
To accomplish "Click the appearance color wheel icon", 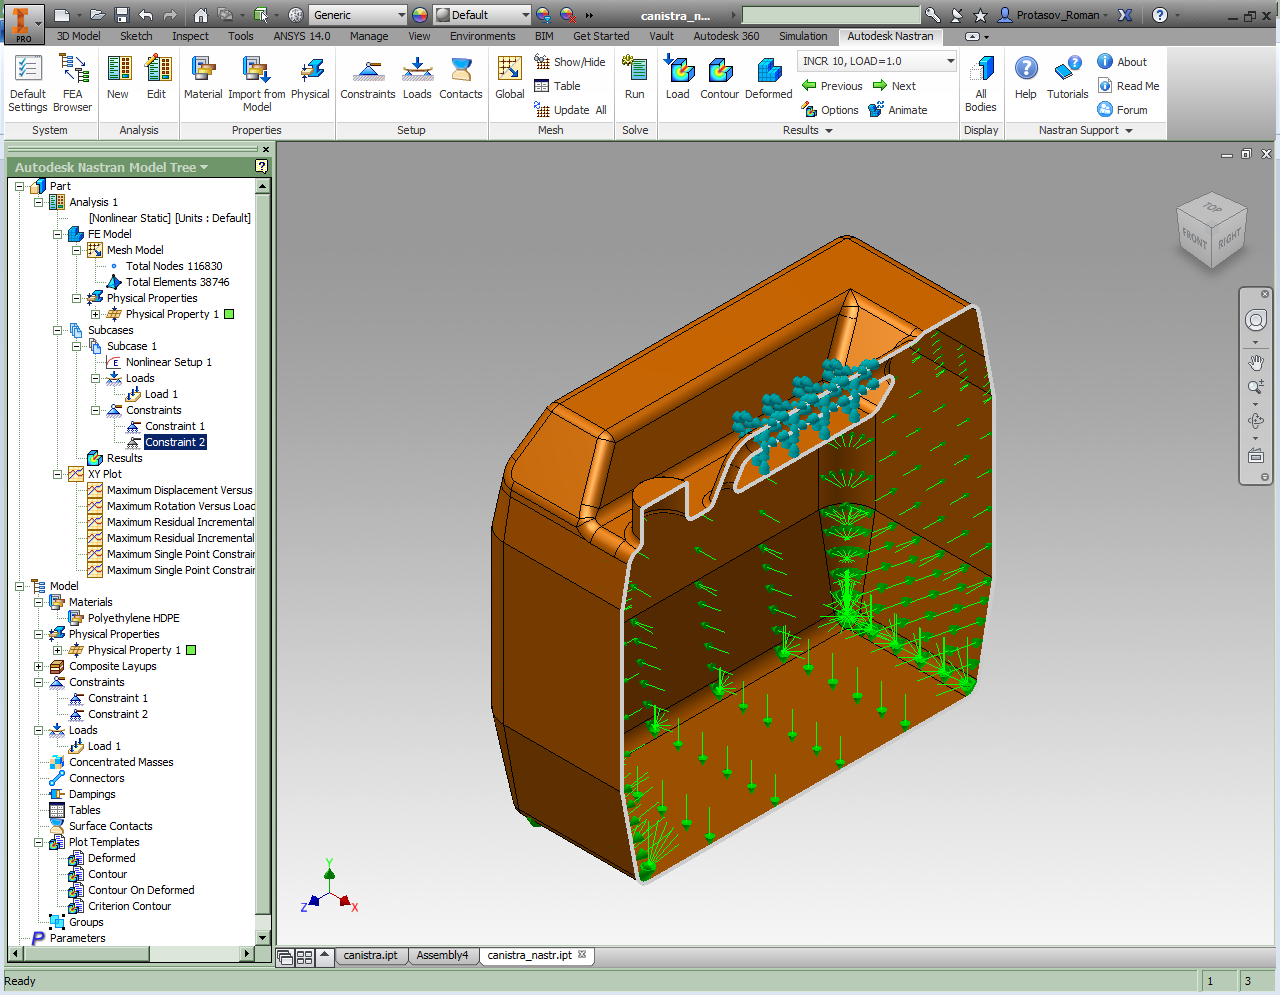I will (x=419, y=15).
